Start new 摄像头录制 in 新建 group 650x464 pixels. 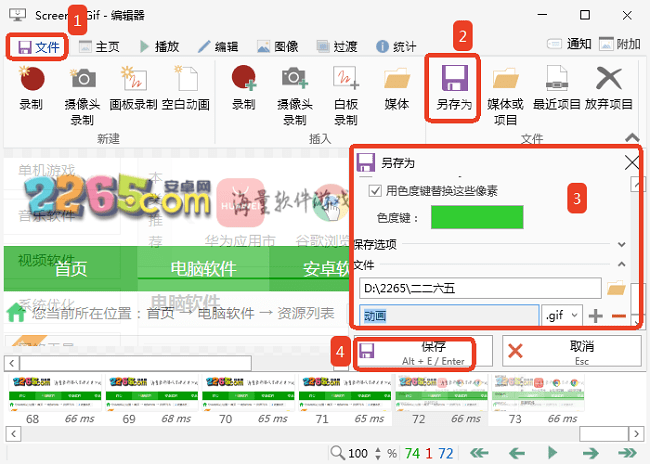pyautogui.click(x=82, y=95)
